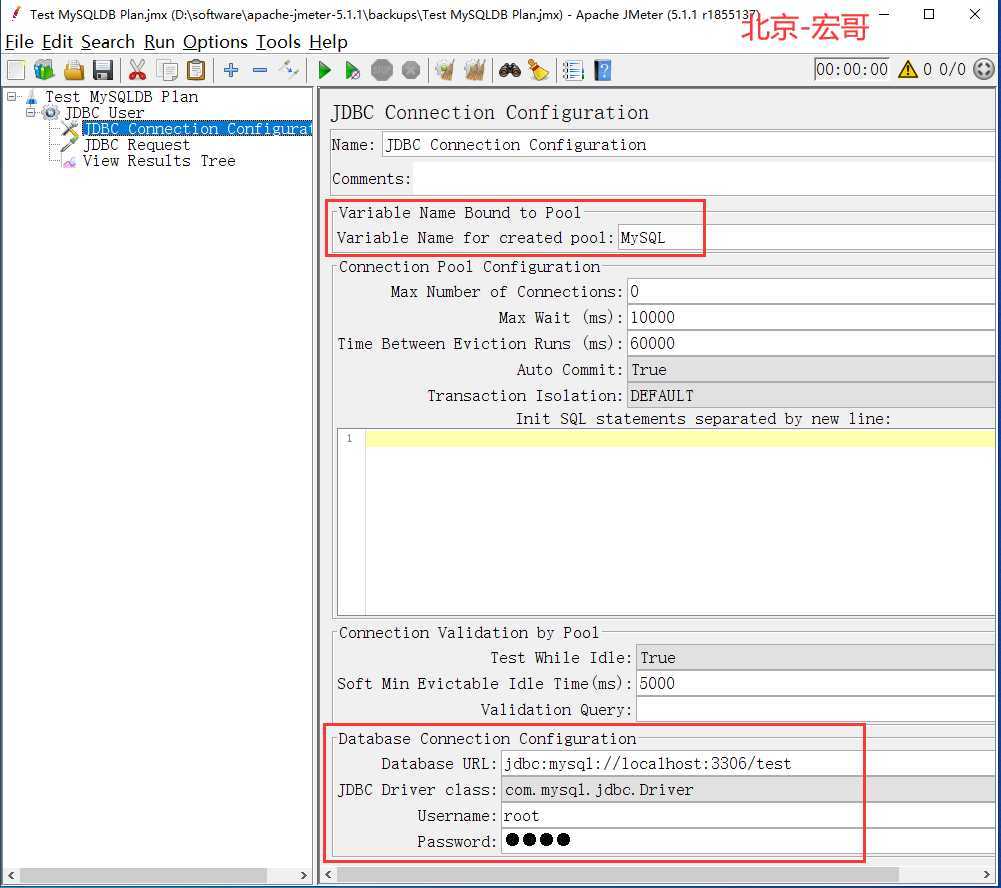
Task: Click the Validation Query combo box
Action: 815,710
